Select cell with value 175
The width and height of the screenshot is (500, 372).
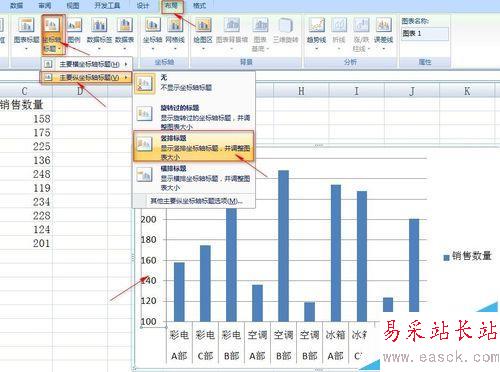point(26,132)
